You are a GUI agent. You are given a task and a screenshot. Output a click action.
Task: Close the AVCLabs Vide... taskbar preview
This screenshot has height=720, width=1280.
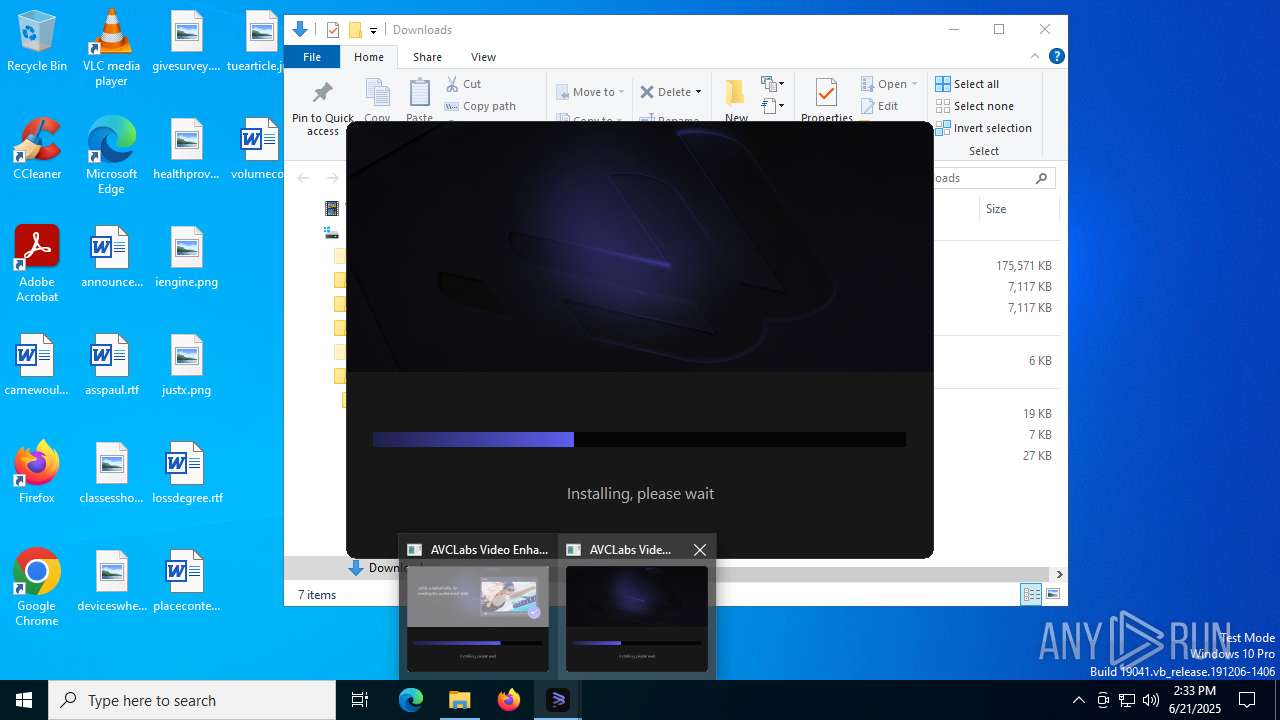click(700, 549)
